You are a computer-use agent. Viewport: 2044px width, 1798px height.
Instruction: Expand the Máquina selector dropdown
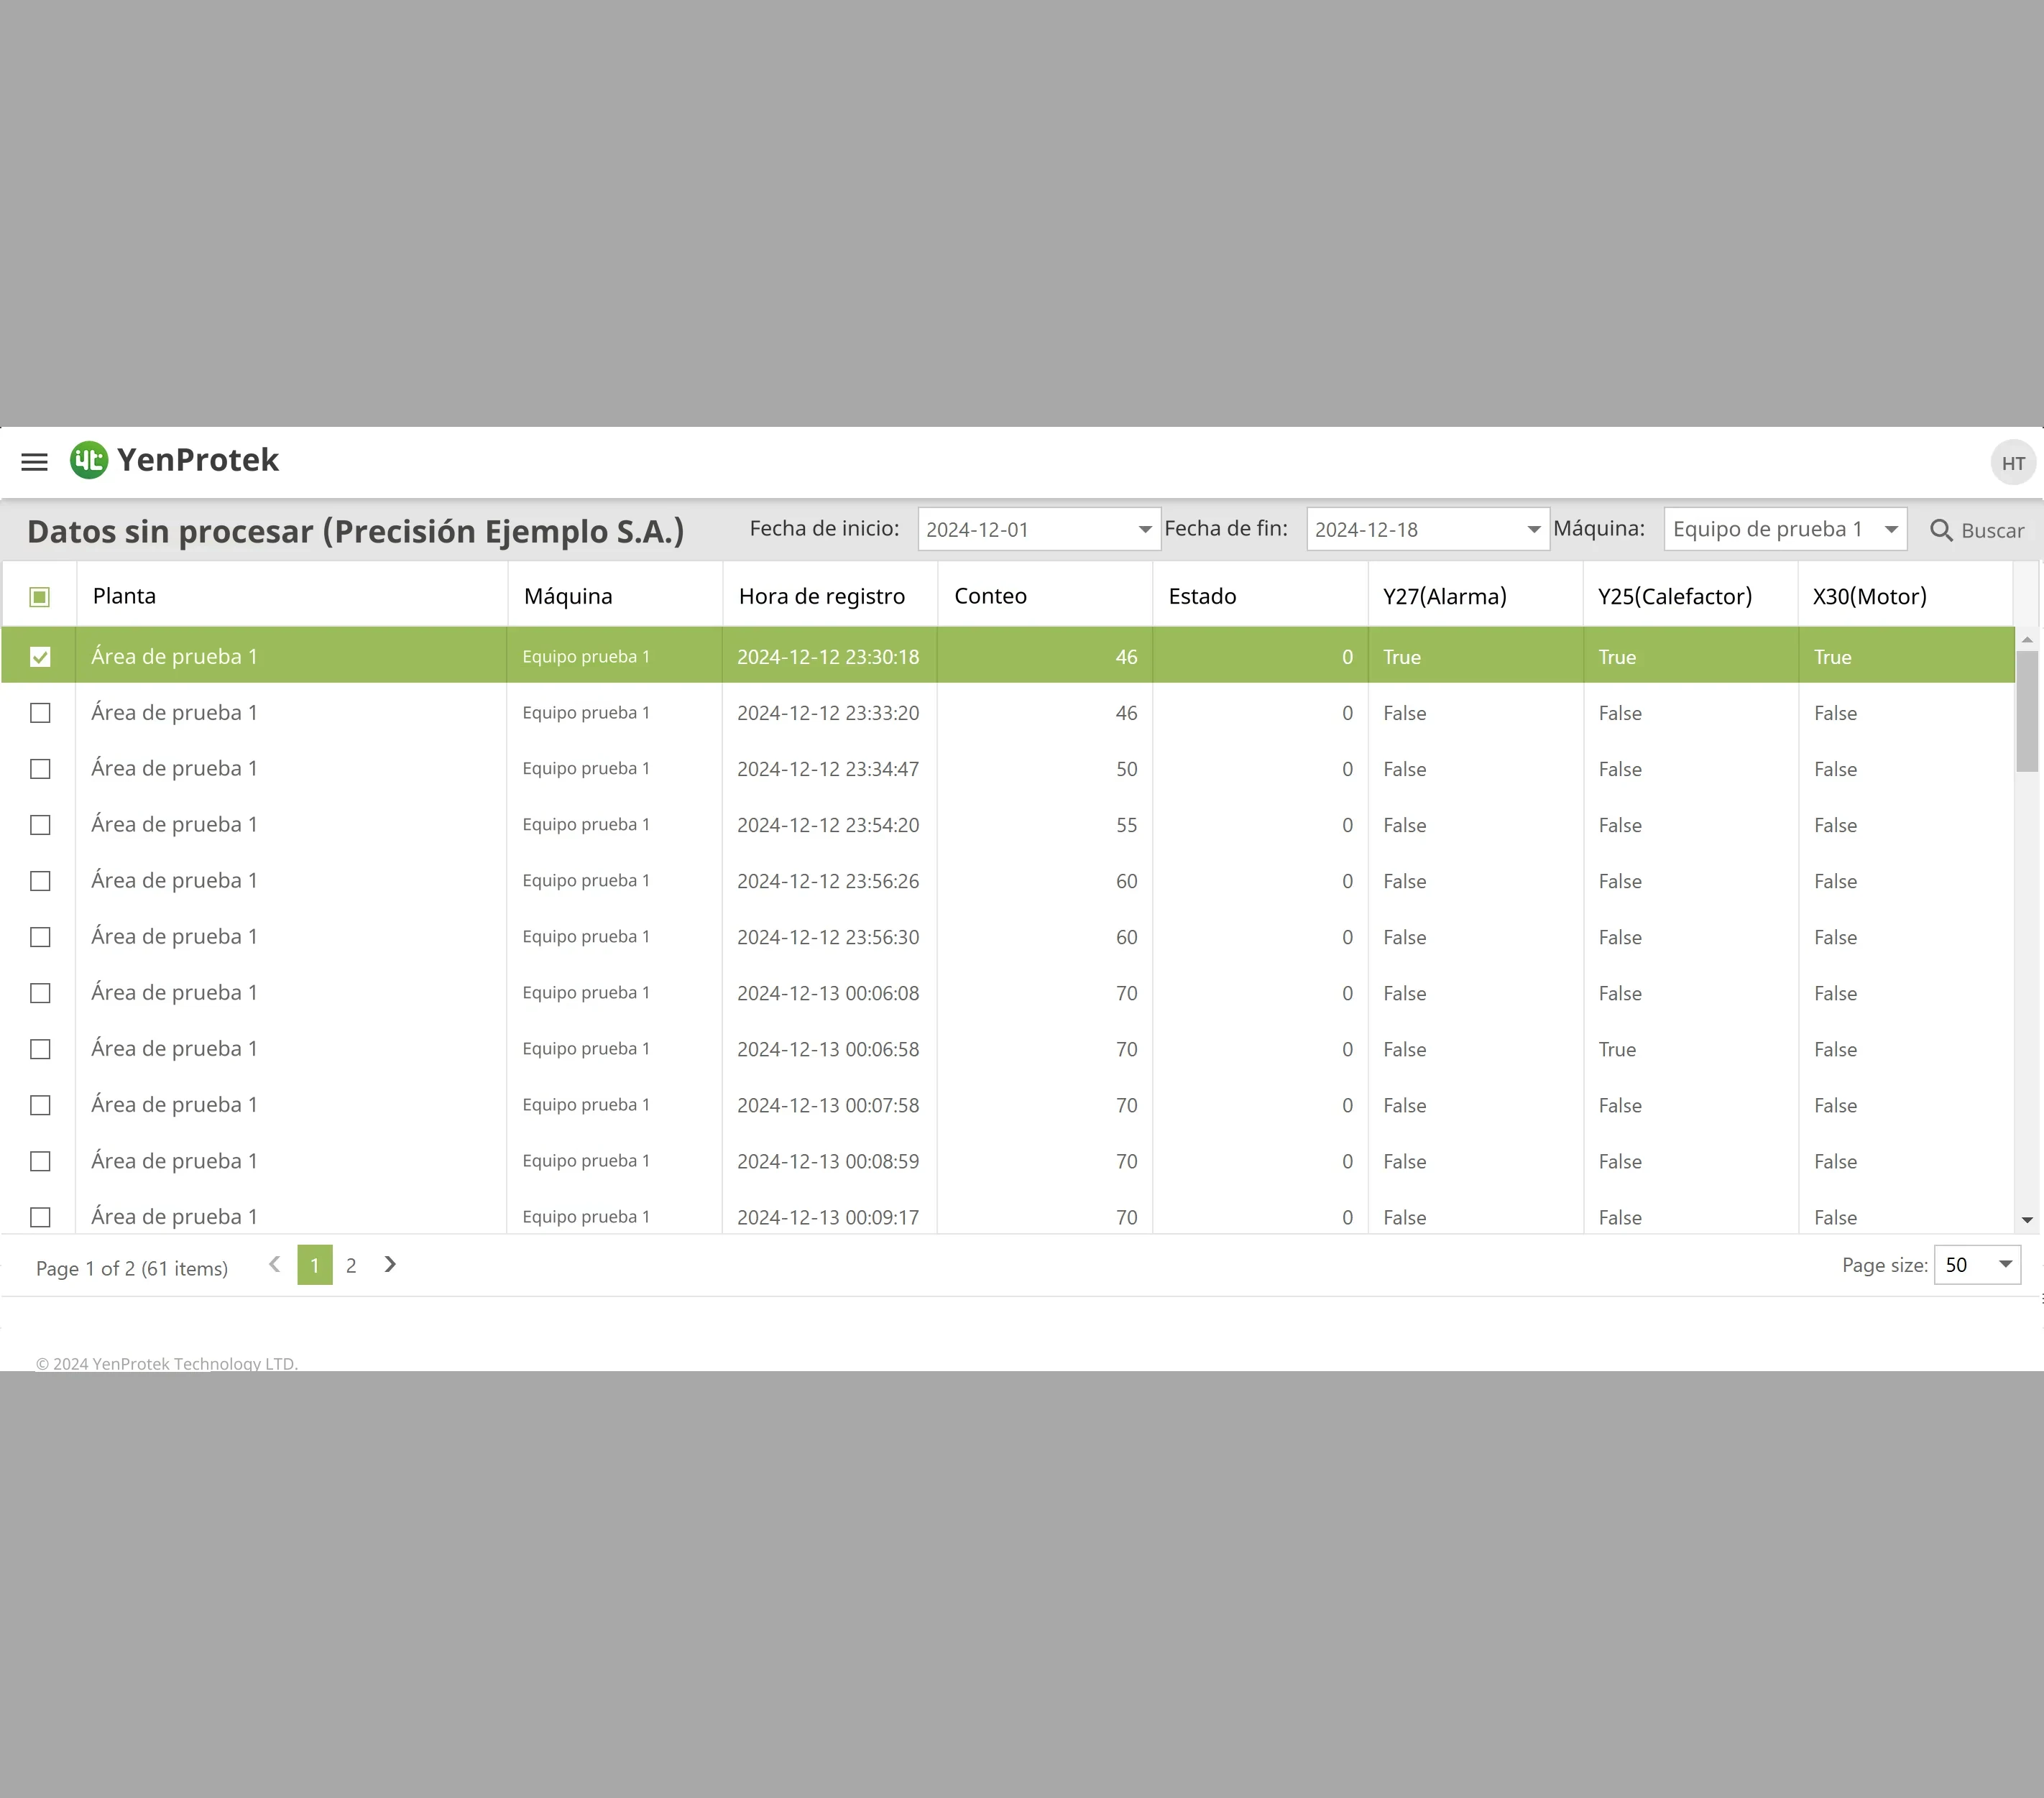tap(1891, 530)
